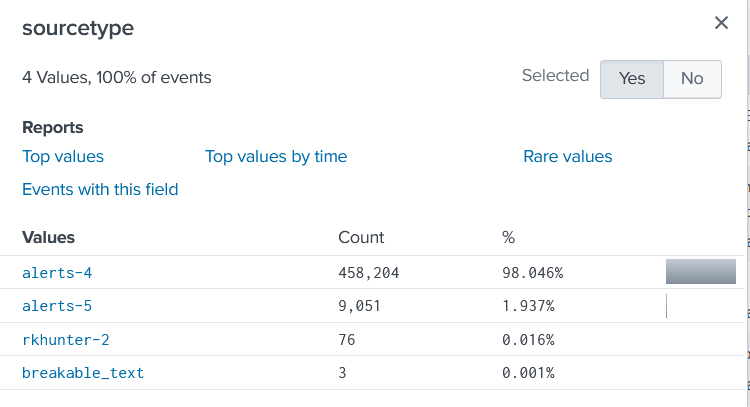Image resolution: width=750 pixels, height=407 pixels.
Task: Open the Top values by time report
Action: coord(276,157)
